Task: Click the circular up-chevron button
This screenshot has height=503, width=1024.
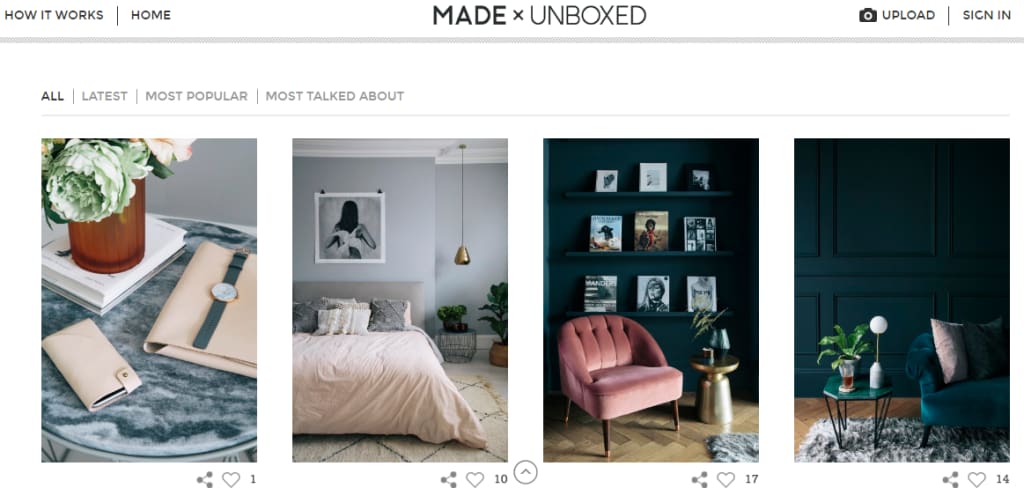Action: click(x=526, y=472)
